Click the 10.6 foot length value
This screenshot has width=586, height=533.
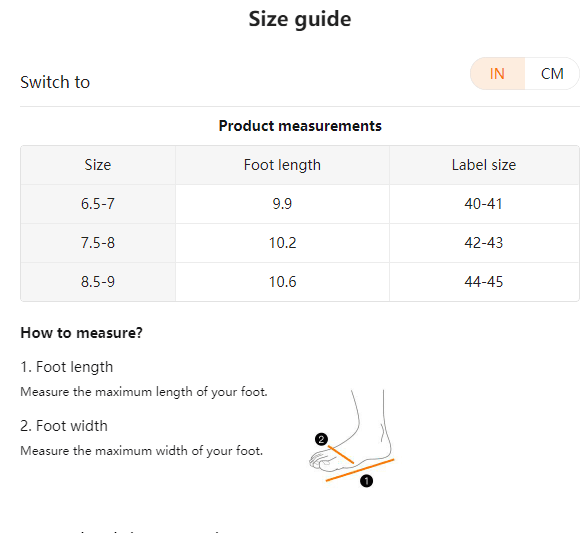click(282, 282)
